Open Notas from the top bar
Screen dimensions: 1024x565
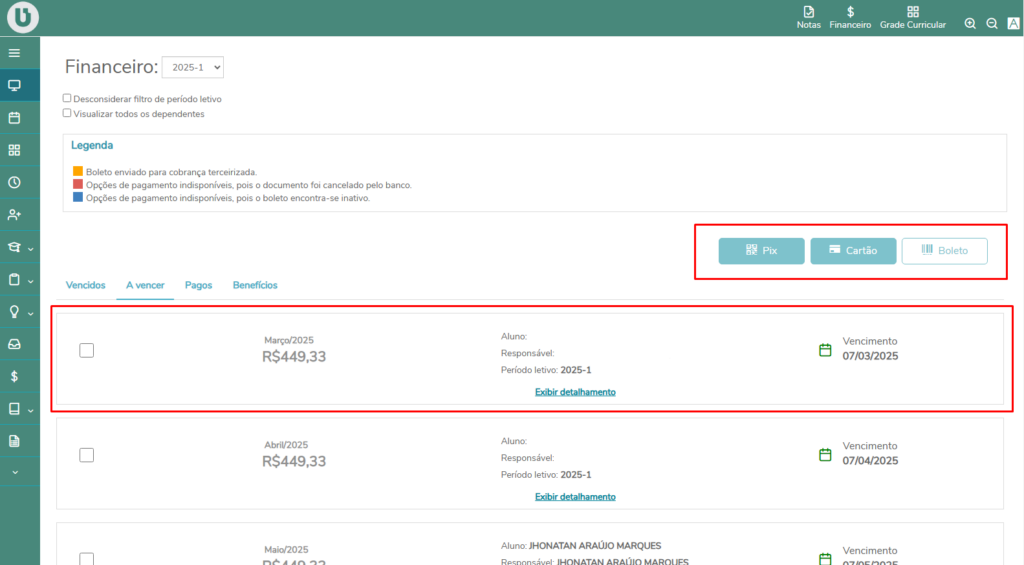click(x=809, y=18)
